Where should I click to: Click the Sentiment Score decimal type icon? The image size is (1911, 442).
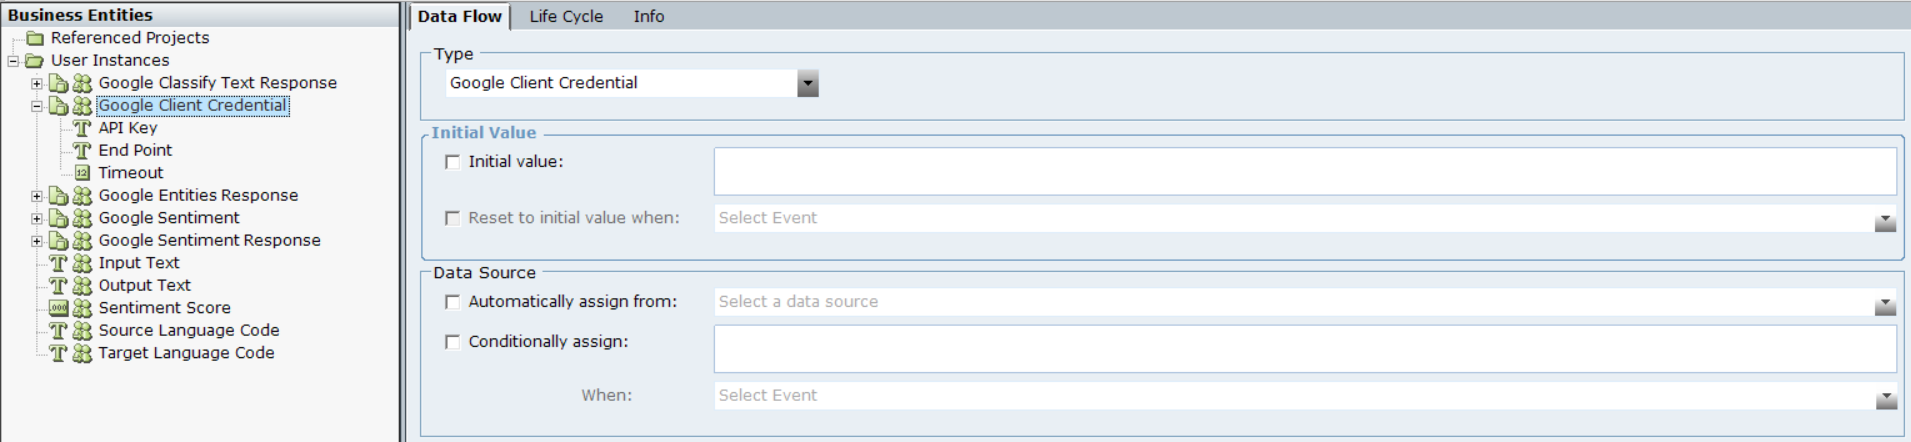pos(59,308)
